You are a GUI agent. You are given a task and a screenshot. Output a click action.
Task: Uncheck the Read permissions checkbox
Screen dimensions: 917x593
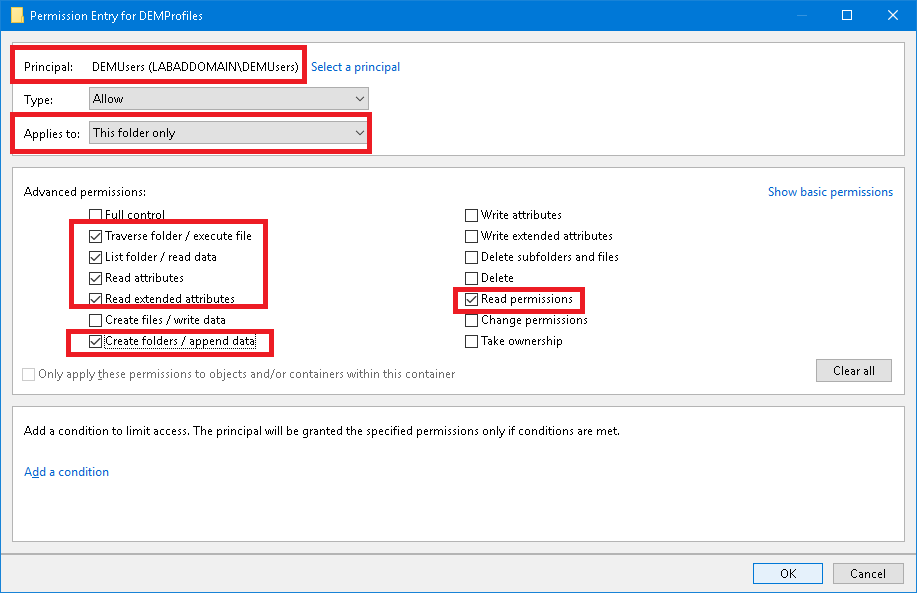[x=471, y=299]
